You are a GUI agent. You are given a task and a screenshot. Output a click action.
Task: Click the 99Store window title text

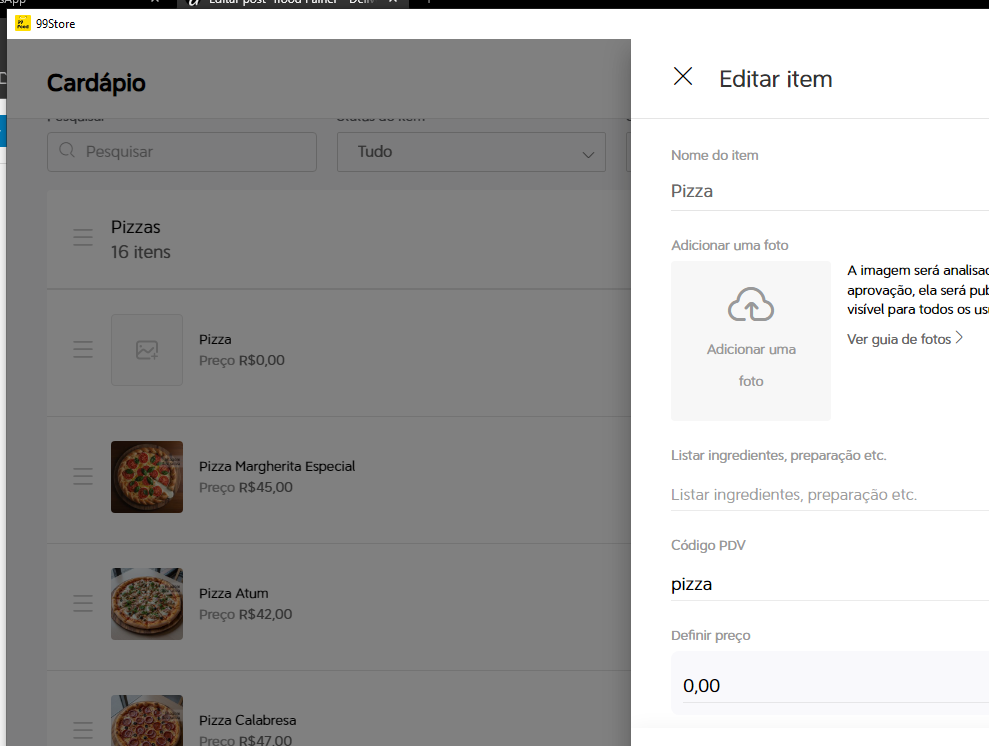click(x=56, y=24)
